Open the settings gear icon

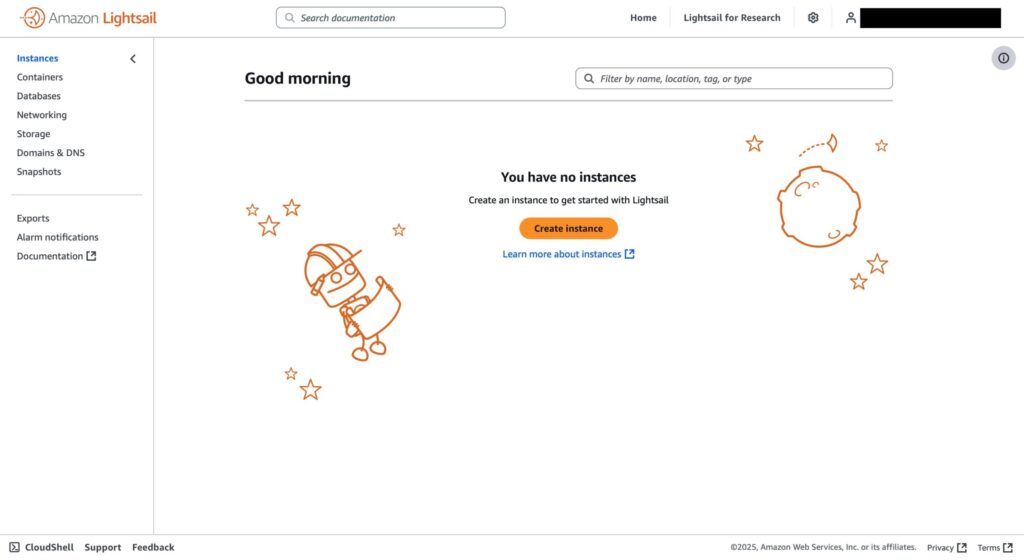pyautogui.click(x=813, y=18)
